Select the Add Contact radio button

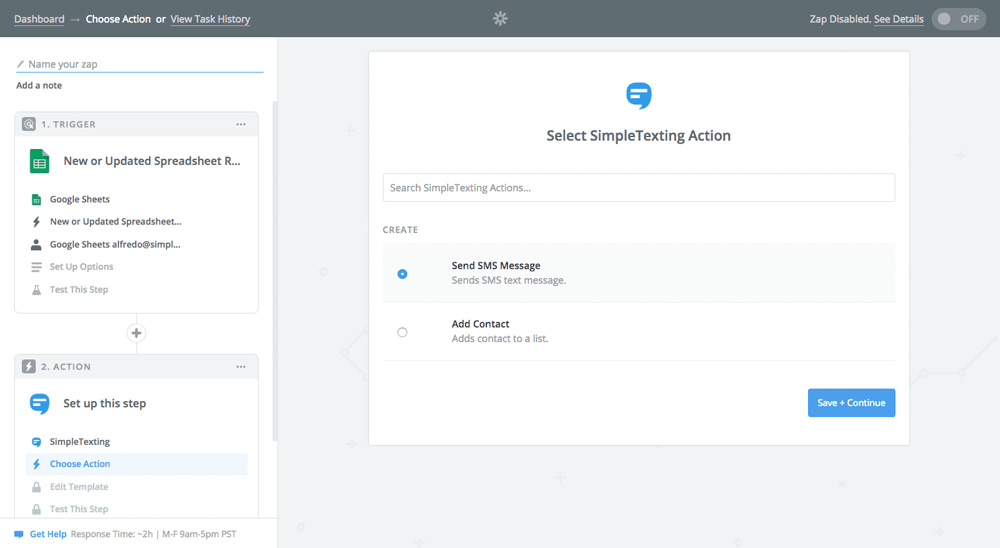(402, 332)
